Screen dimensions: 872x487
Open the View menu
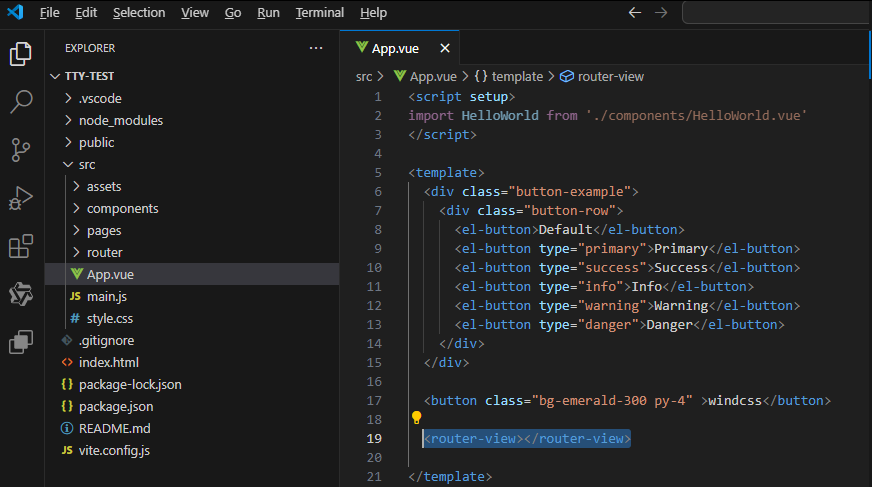195,12
